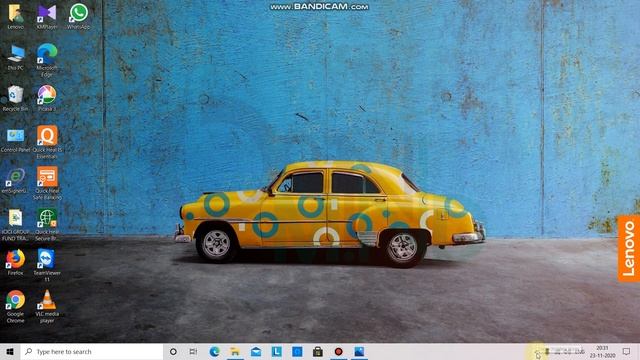Screen dimensions: 640x360
Task: Select the ICICI GROUP FUND file icon
Action: 16,224
